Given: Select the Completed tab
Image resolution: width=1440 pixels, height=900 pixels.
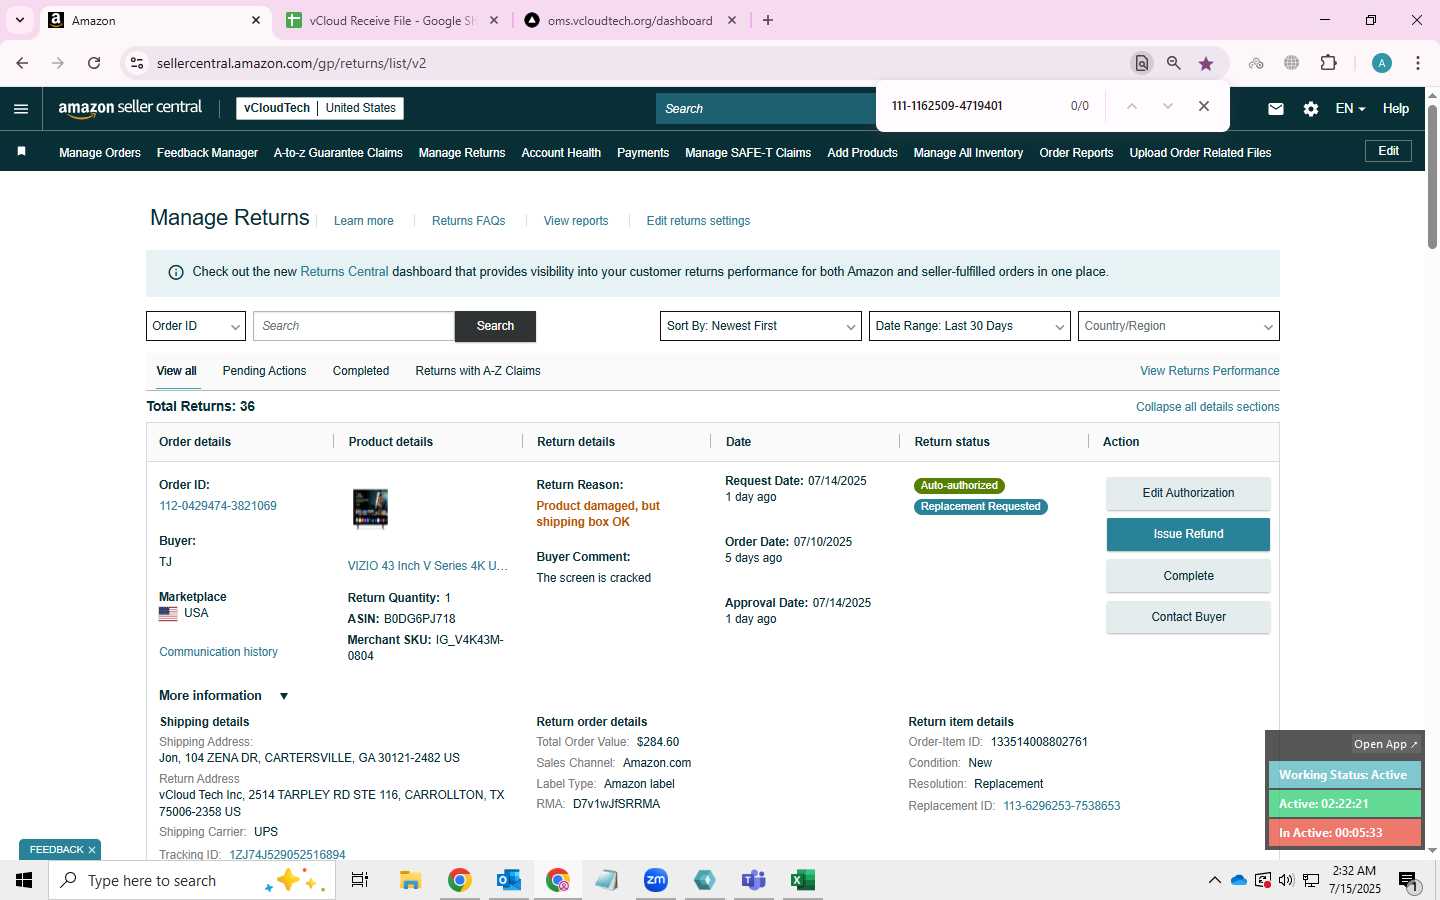Looking at the screenshot, I should [x=360, y=371].
